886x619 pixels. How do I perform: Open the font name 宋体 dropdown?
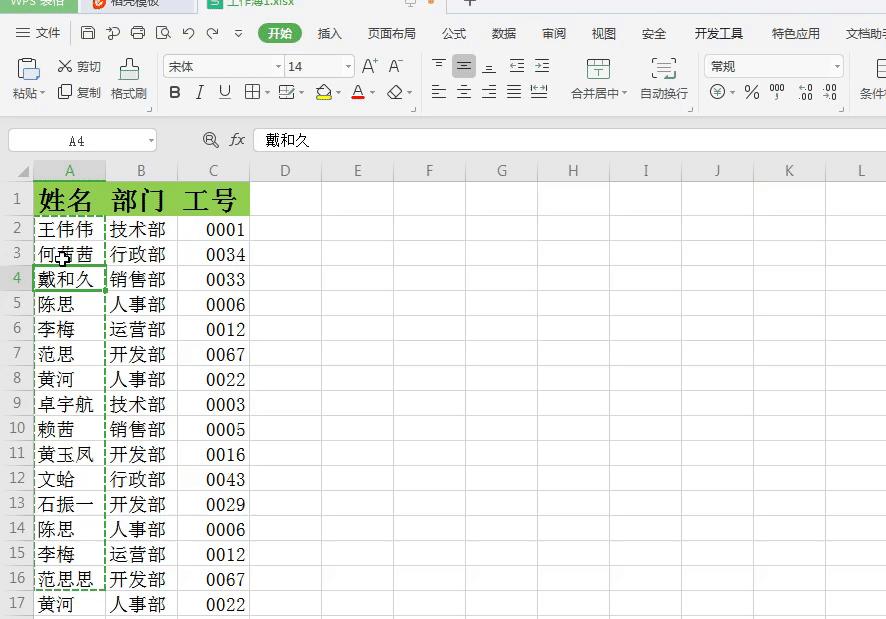tap(278, 67)
